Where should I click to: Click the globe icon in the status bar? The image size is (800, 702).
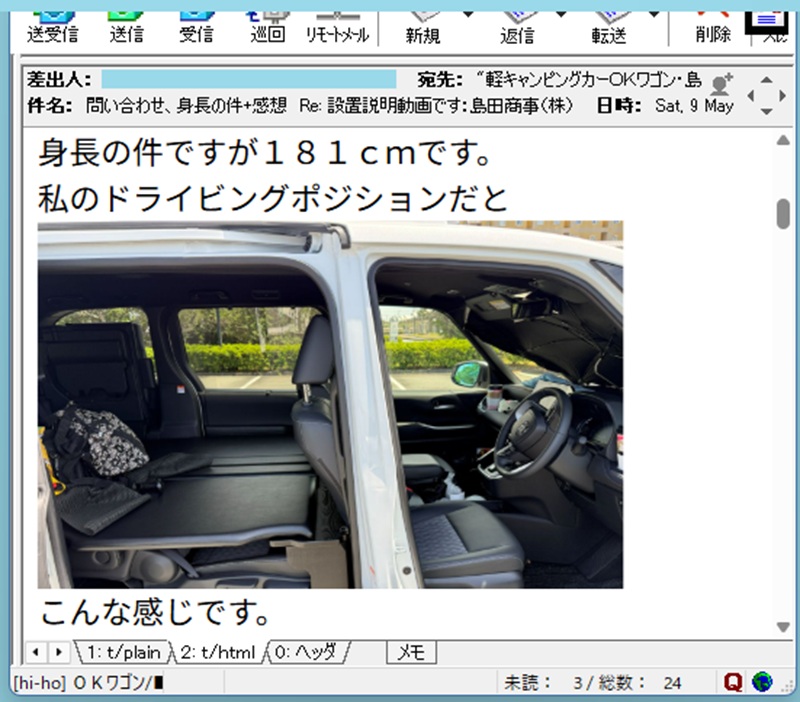762,682
